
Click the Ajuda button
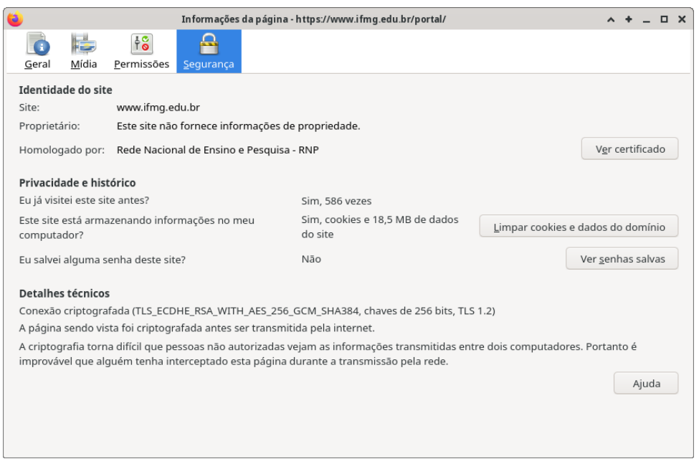click(x=646, y=384)
